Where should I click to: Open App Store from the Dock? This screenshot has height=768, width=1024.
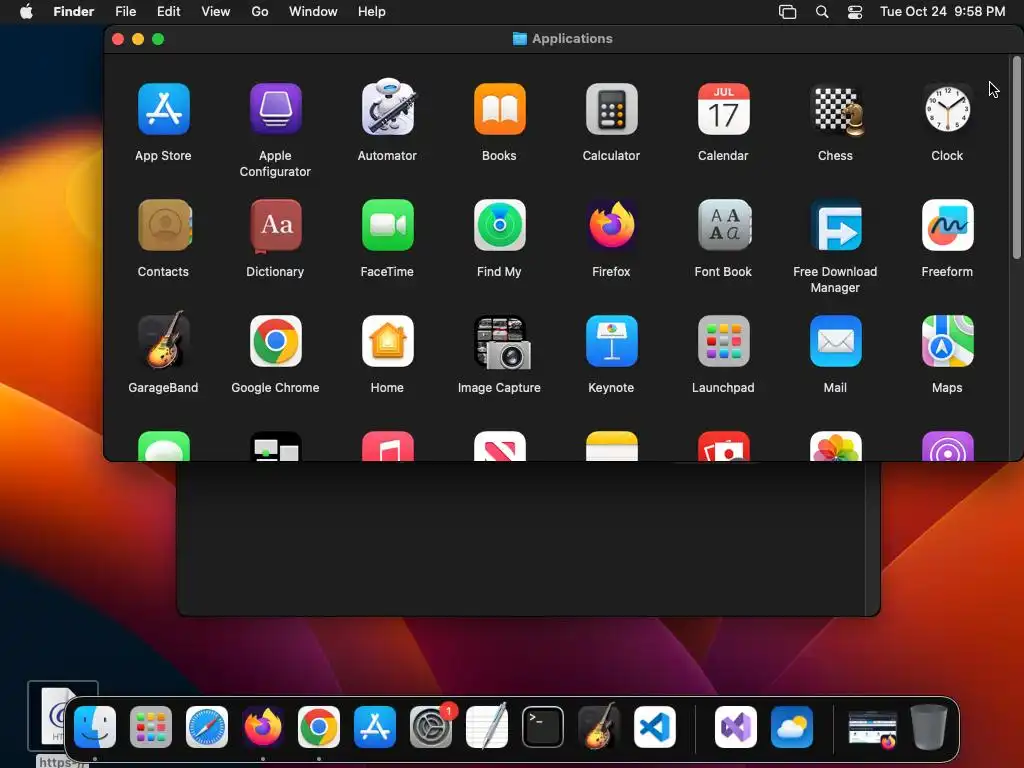[x=375, y=727]
